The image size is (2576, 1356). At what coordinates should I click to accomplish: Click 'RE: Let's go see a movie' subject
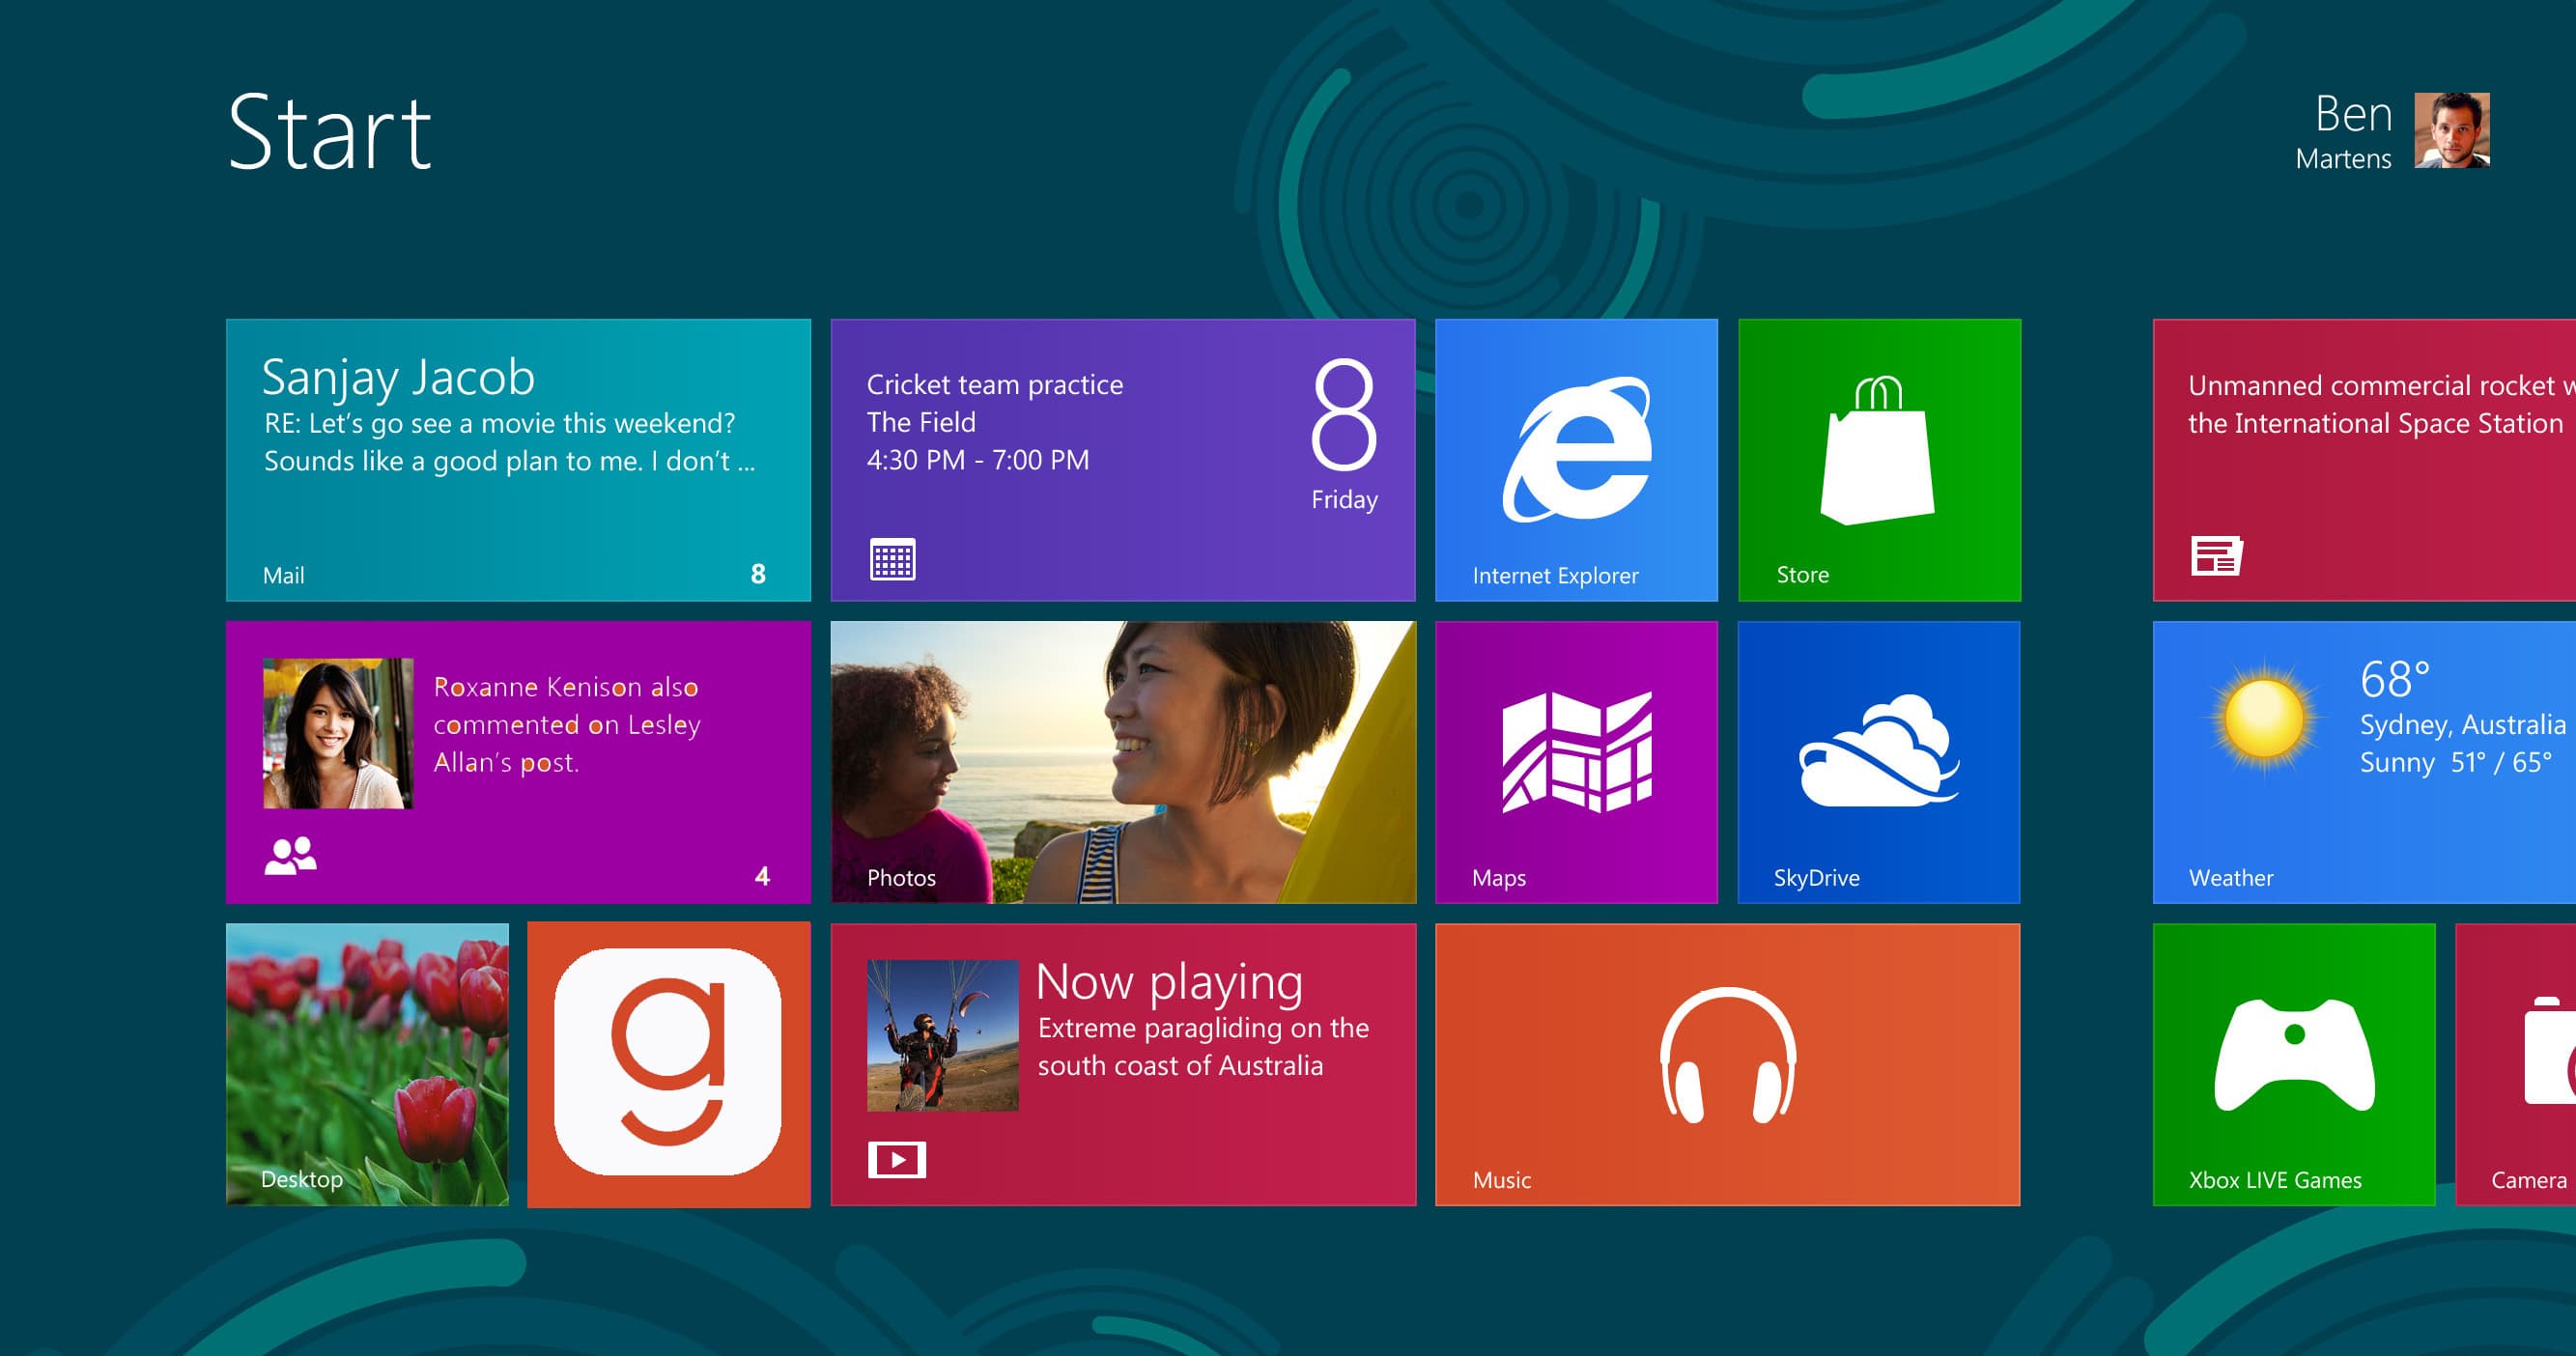coord(499,424)
